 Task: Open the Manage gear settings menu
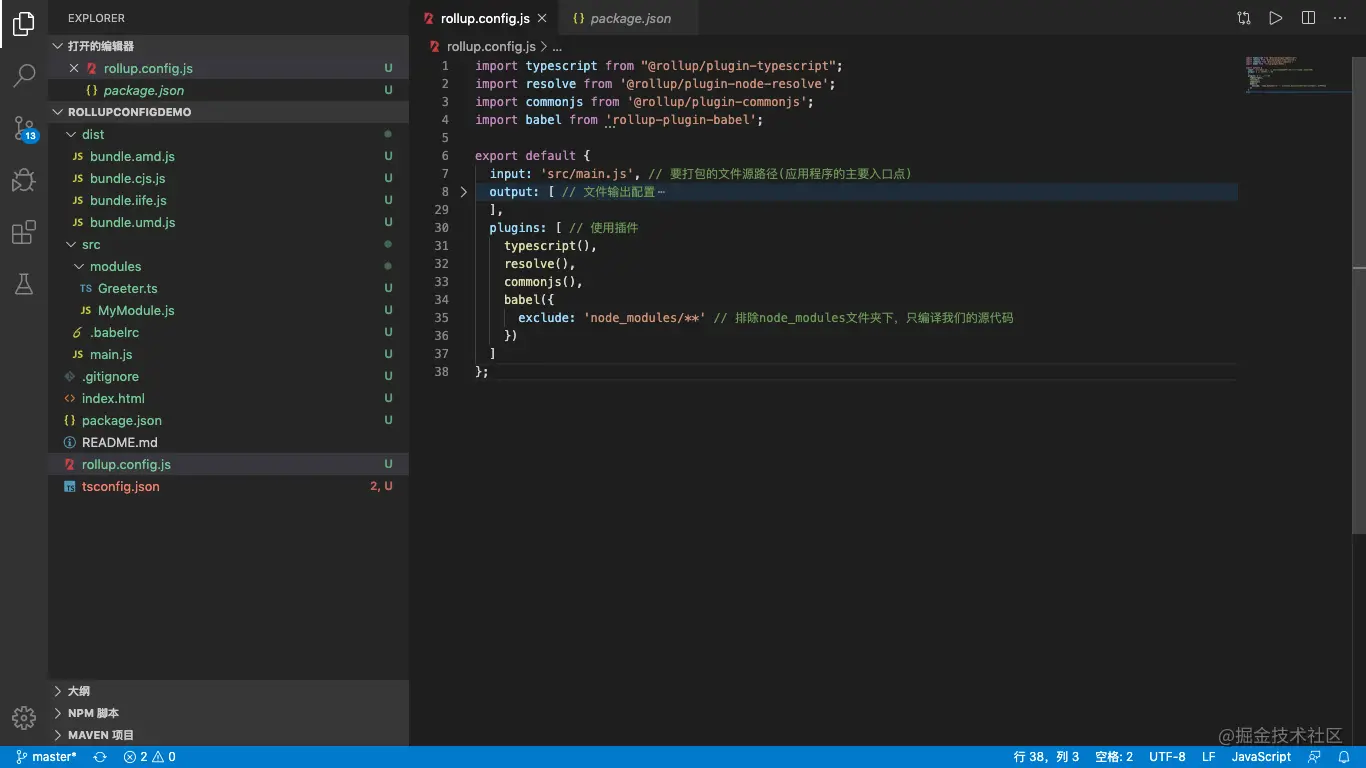click(x=24, y=717)
